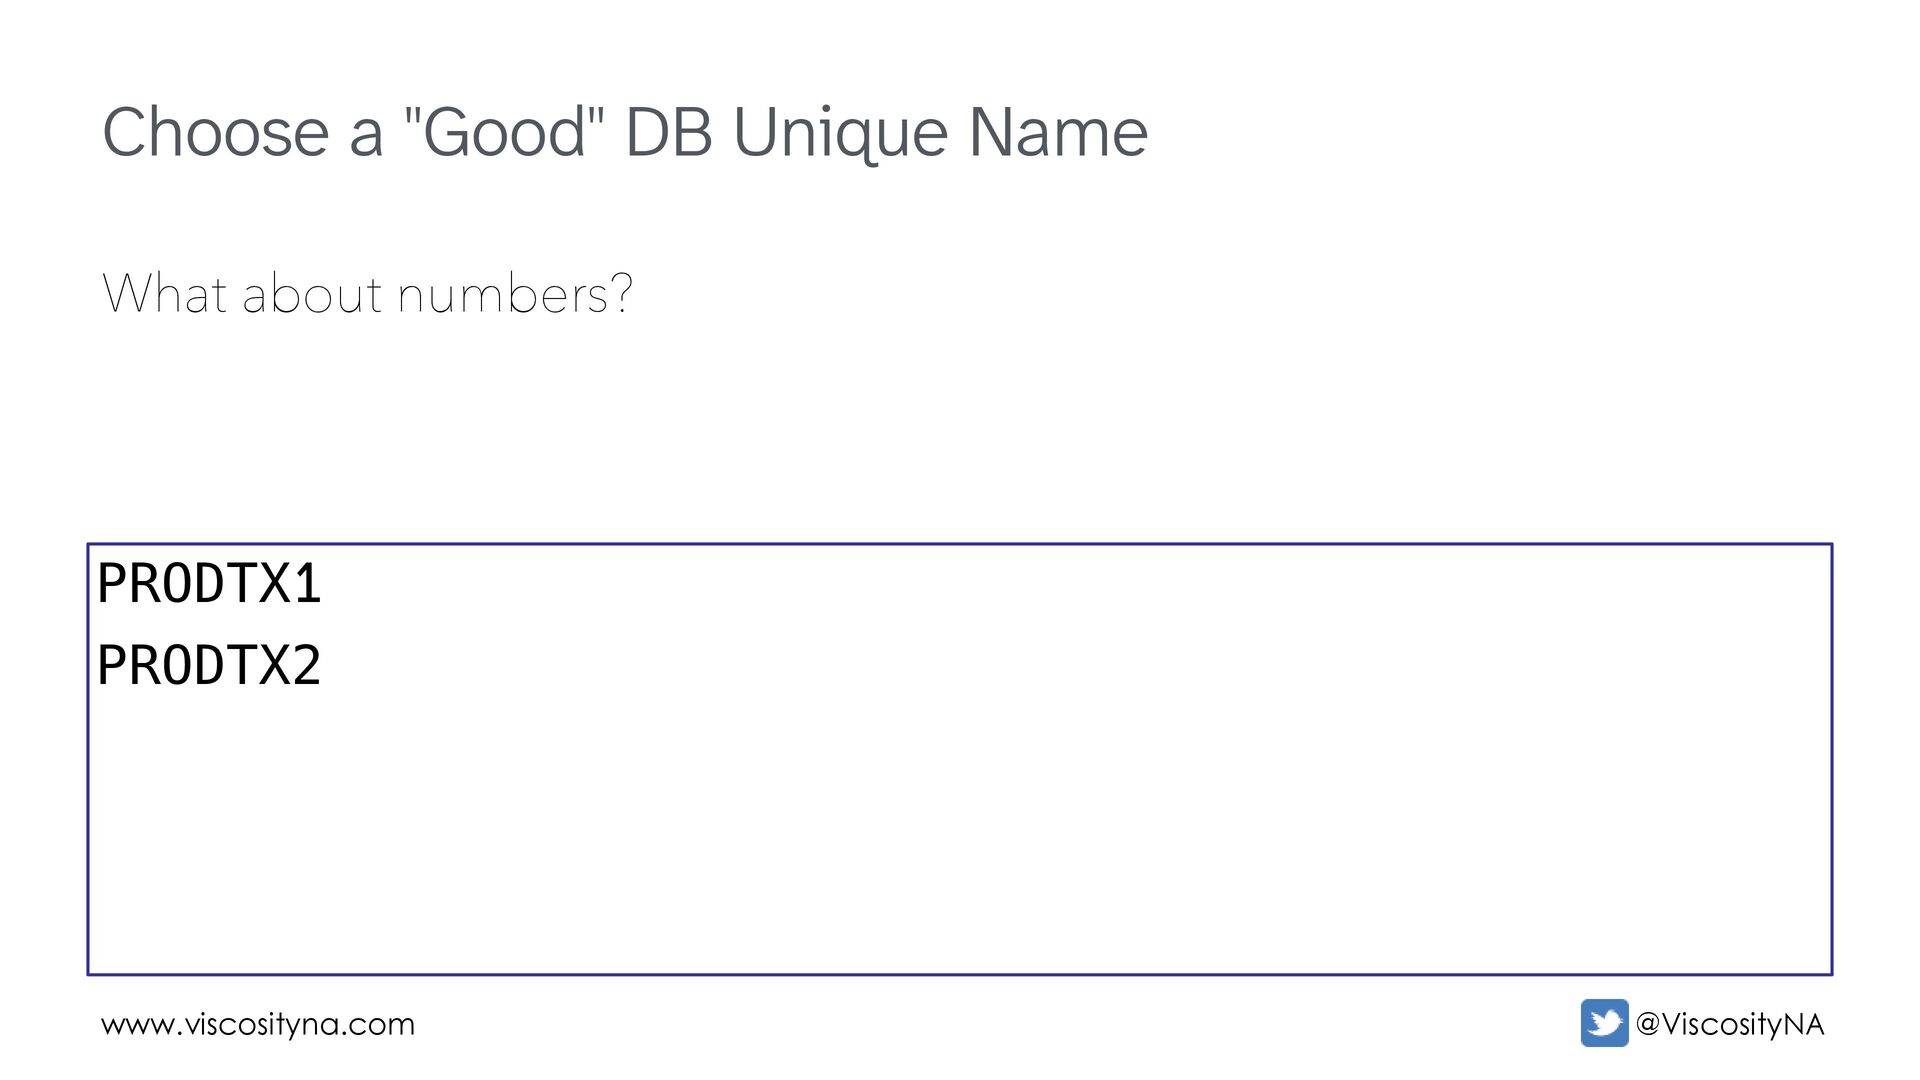Click the word "Name" in the title
Image resolution: width=1920 pixels, height=1080 pixels.
click(x=1058, y=132)
